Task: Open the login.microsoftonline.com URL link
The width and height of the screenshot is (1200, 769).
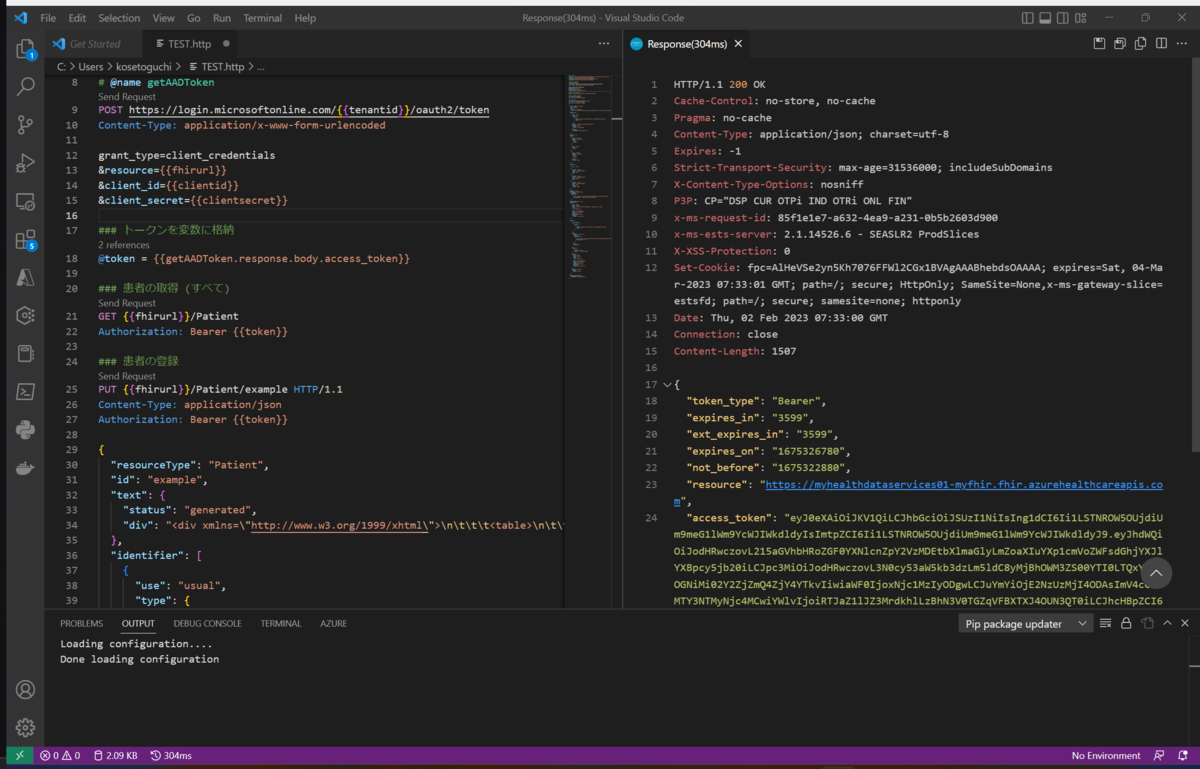Action: click(x=309, y=110)
